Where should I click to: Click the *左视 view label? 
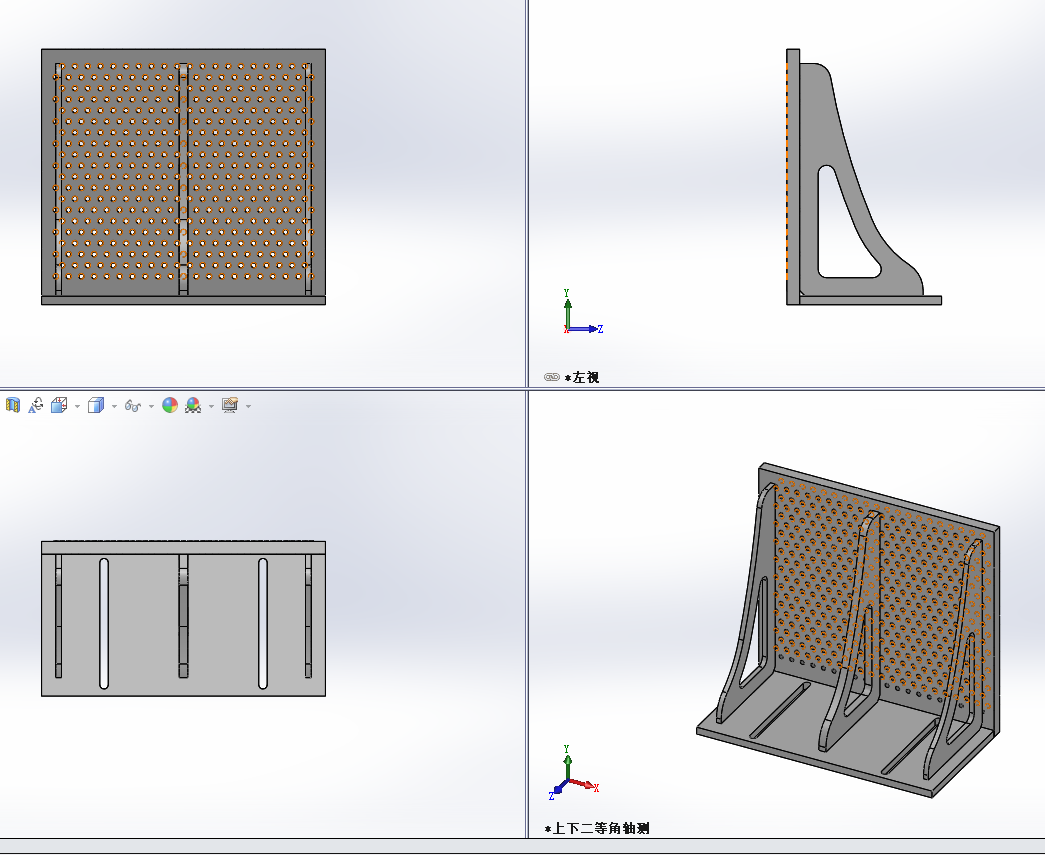[582, 377]
